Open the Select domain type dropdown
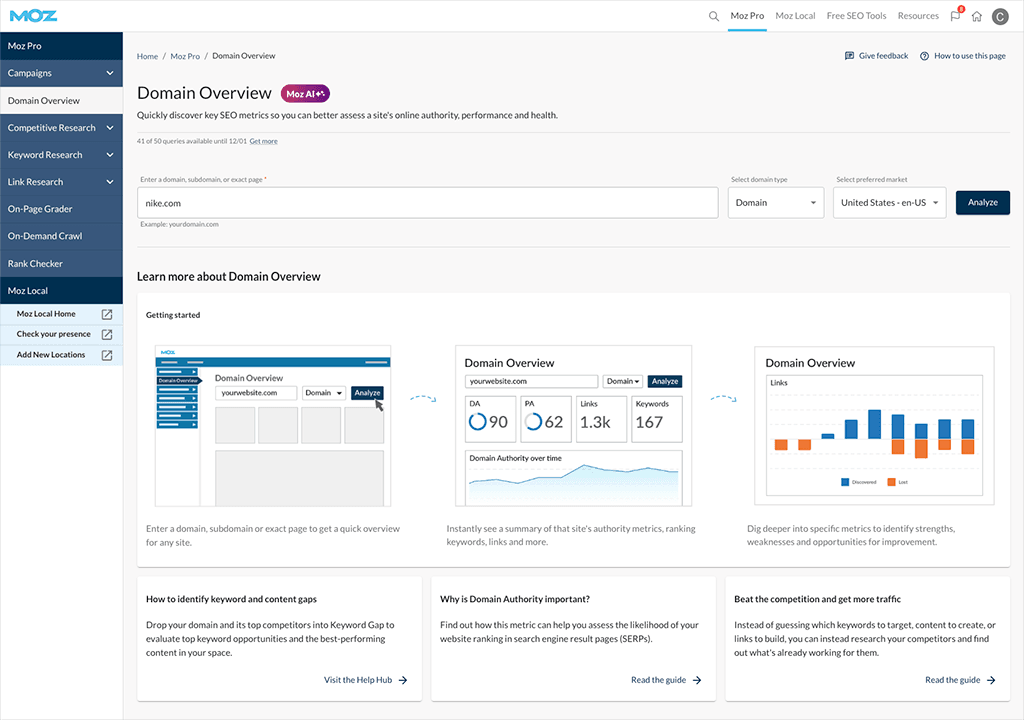The height and width of the screenshot is (720, 1024). pos(776,203)
